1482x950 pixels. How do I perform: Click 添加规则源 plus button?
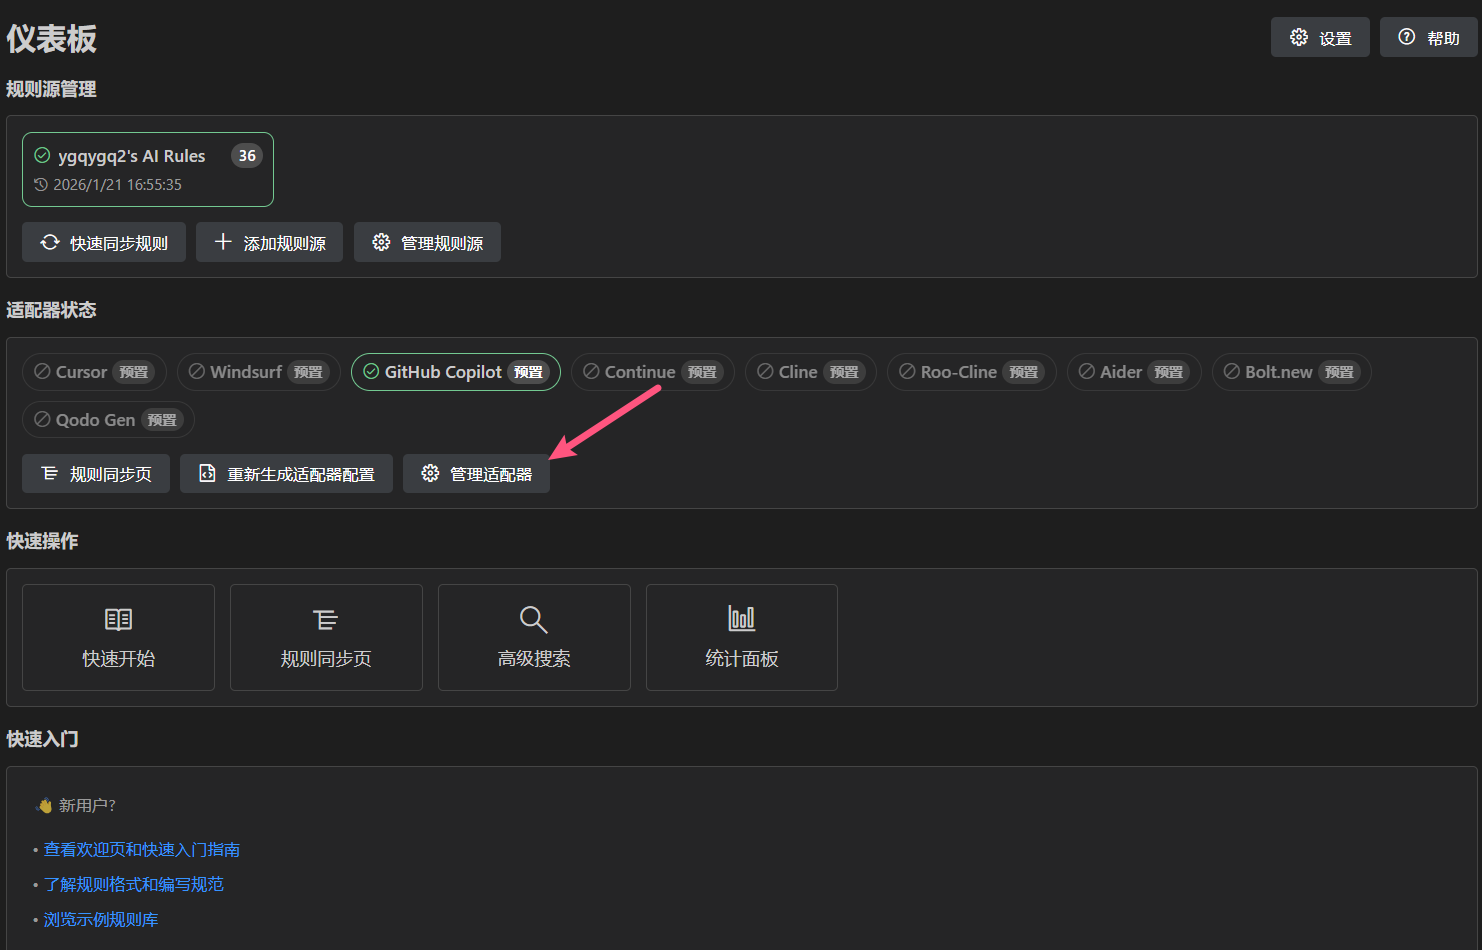coord(269,243)
